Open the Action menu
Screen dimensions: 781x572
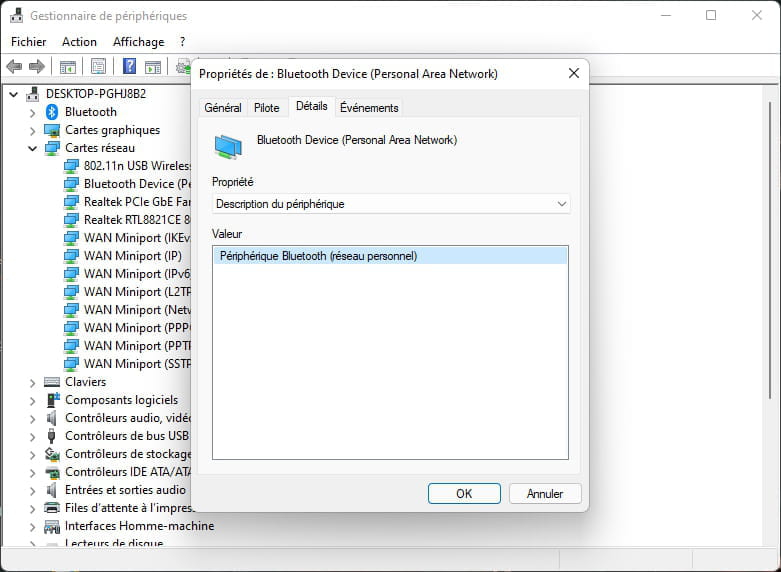tap(79, 41)
